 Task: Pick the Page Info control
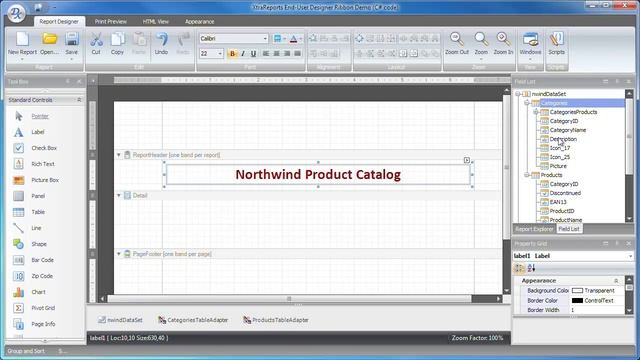(x=43, y=324)
